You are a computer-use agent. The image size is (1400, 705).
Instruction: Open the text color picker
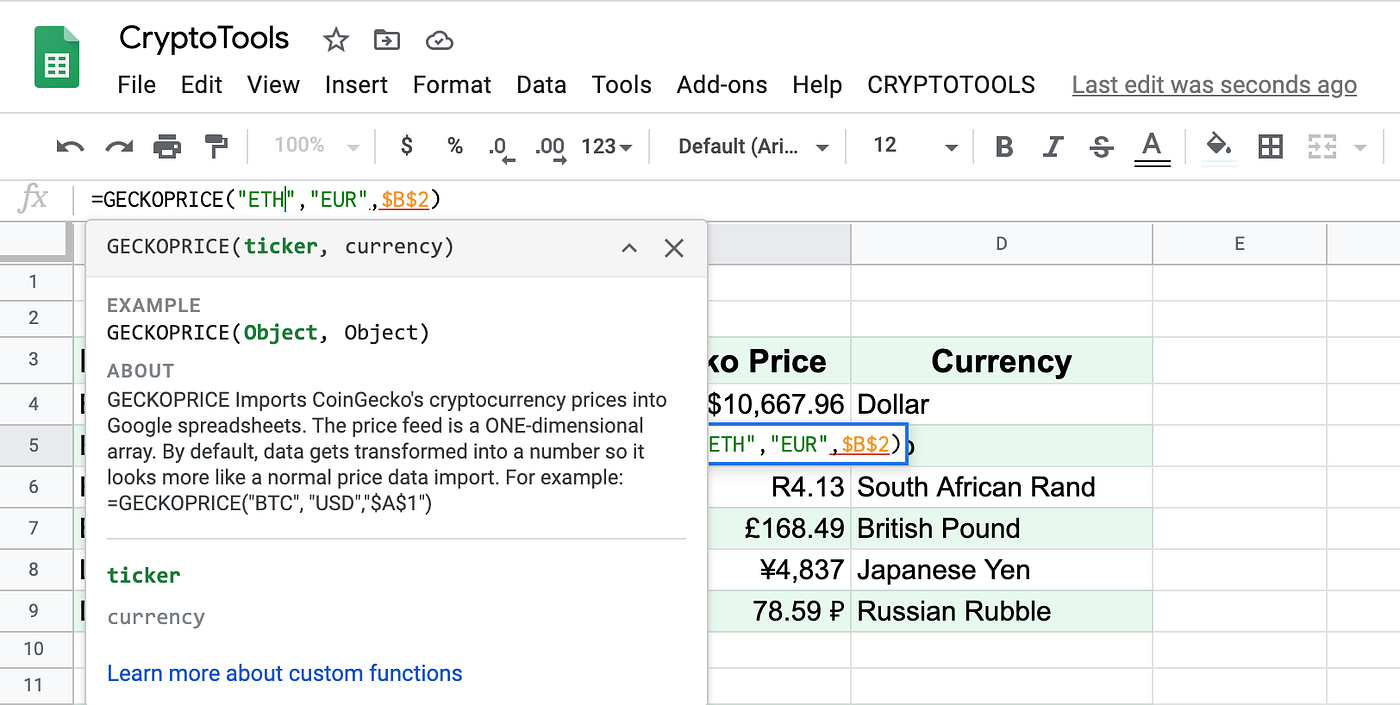(1152, 148)
